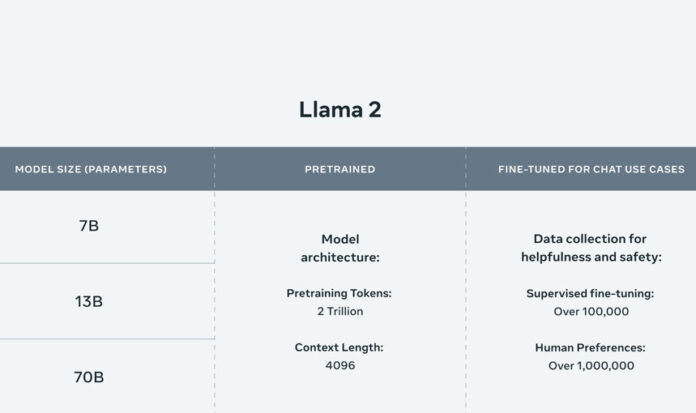The image size is (696, 413).
Task: Click the Pretraining Tokens label
Action: tap(339, 293)
